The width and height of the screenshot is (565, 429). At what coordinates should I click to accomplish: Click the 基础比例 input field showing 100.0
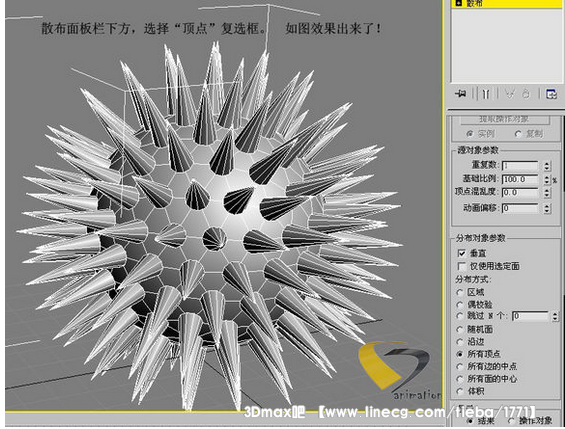click(520, 179)
